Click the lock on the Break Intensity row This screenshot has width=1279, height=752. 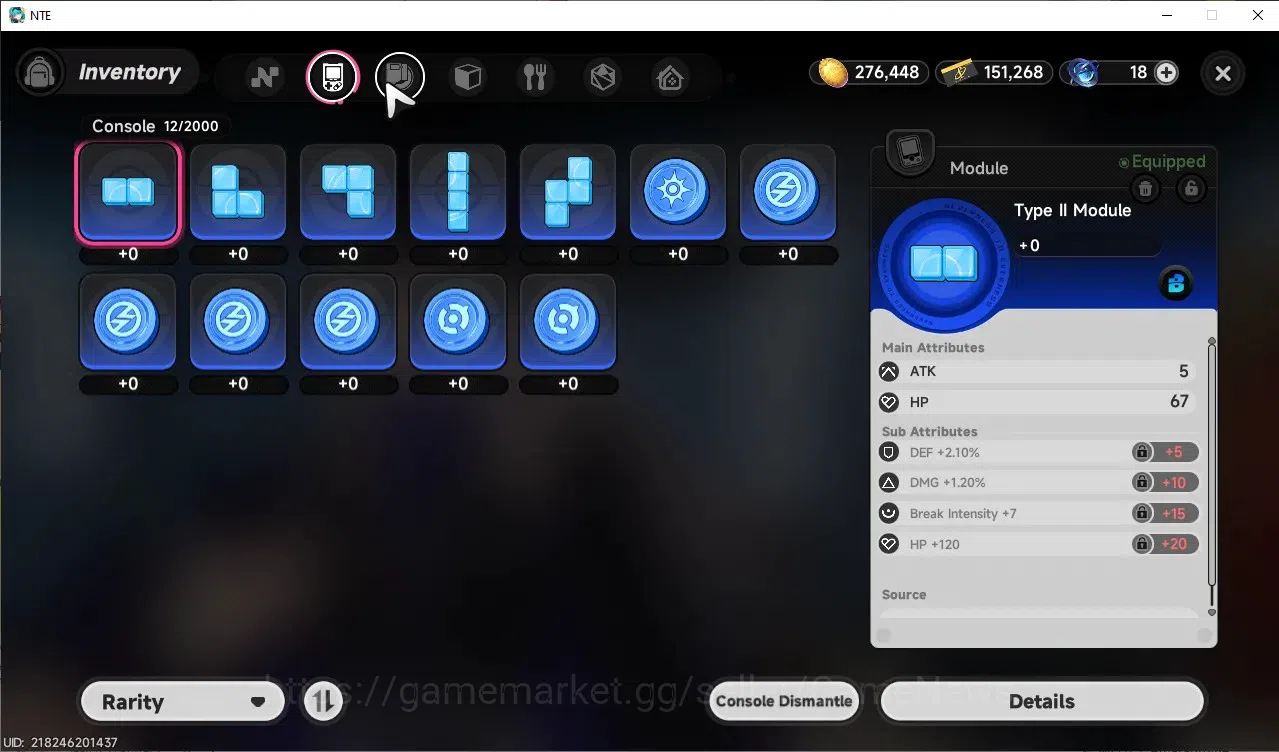(1141, 514)
